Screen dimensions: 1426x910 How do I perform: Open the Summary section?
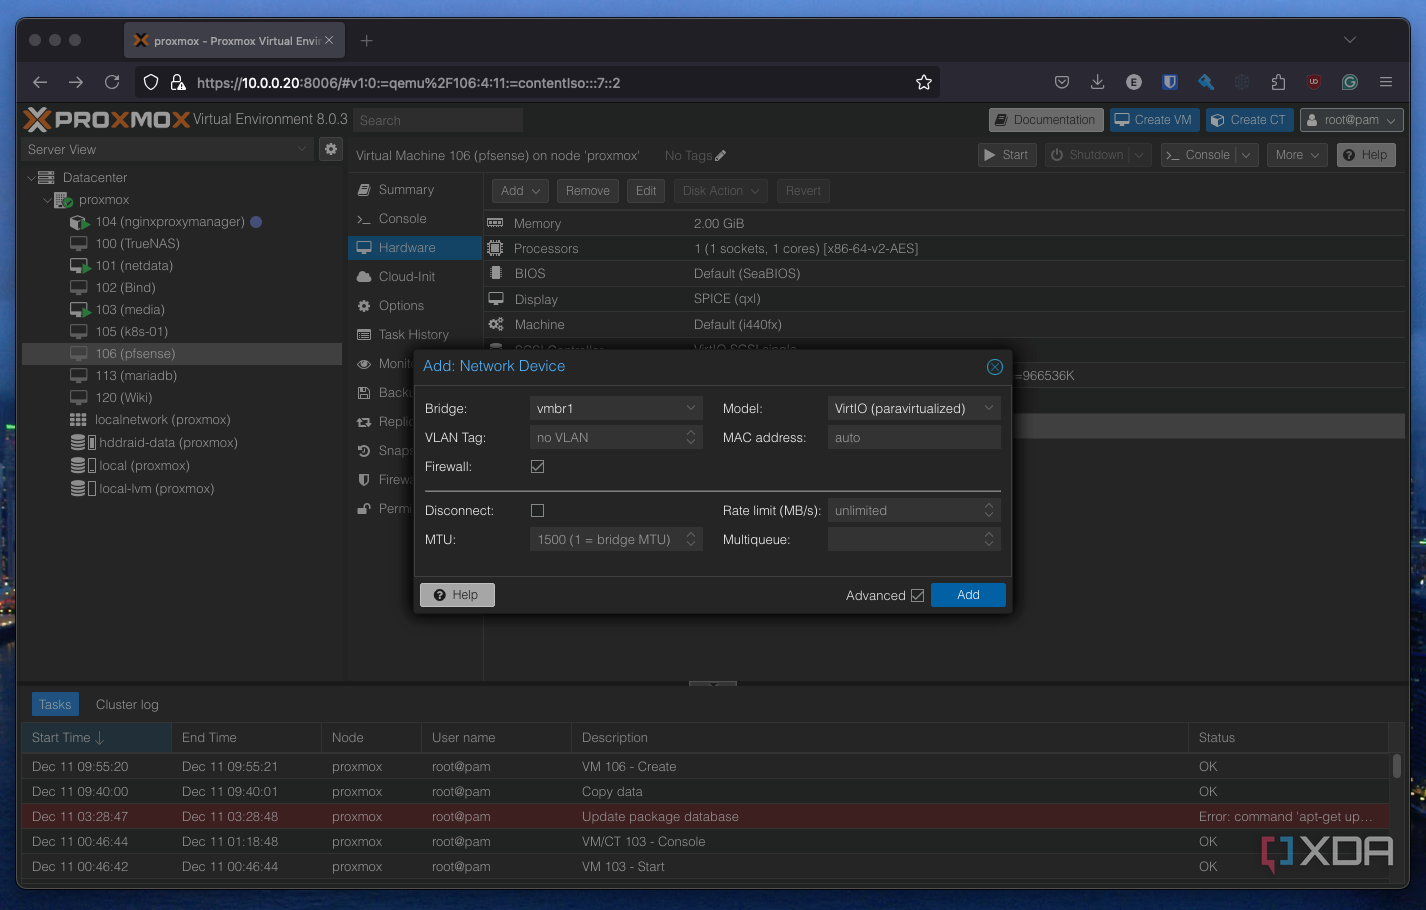pyautogui.click(x=406, y=190)
